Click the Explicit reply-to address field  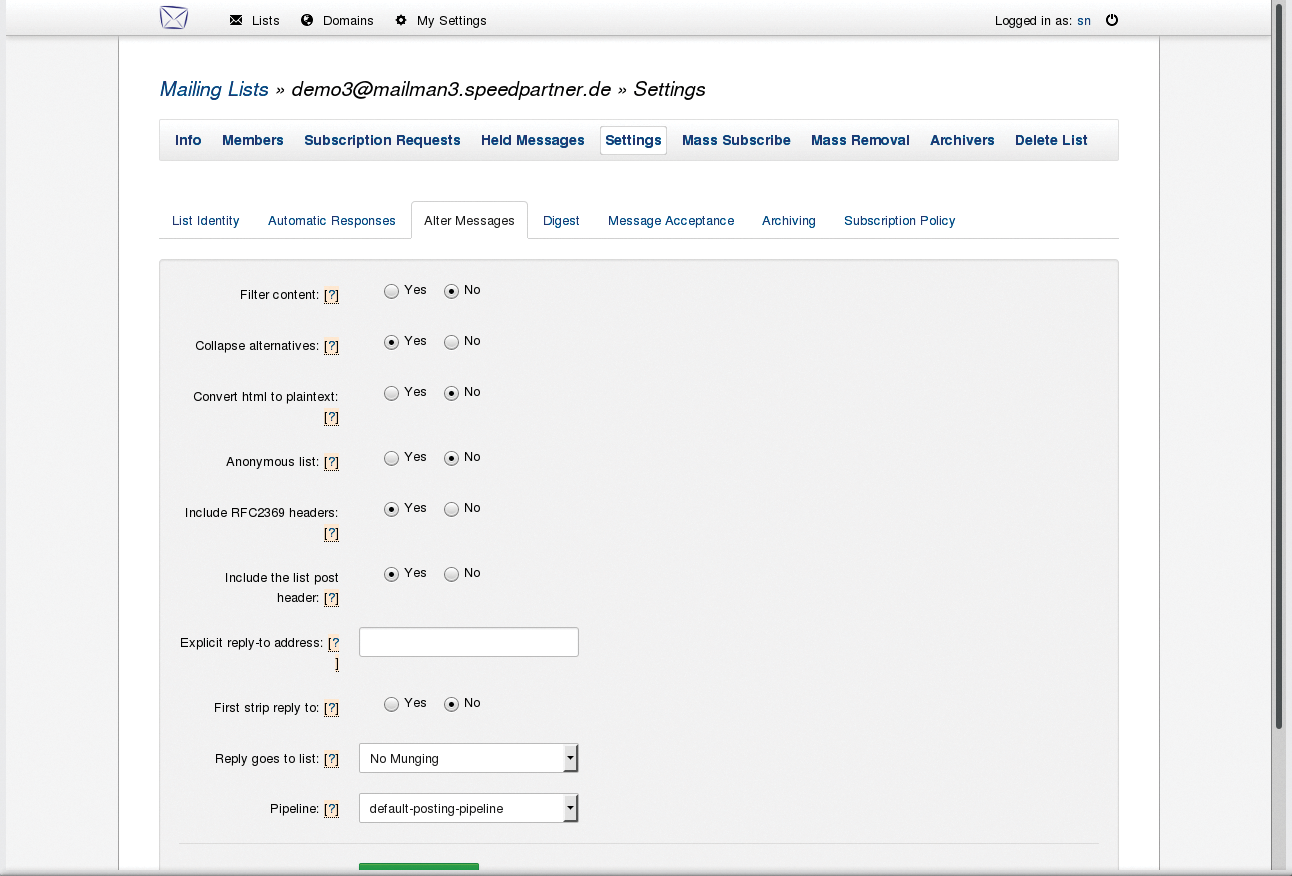coord(468,641)
